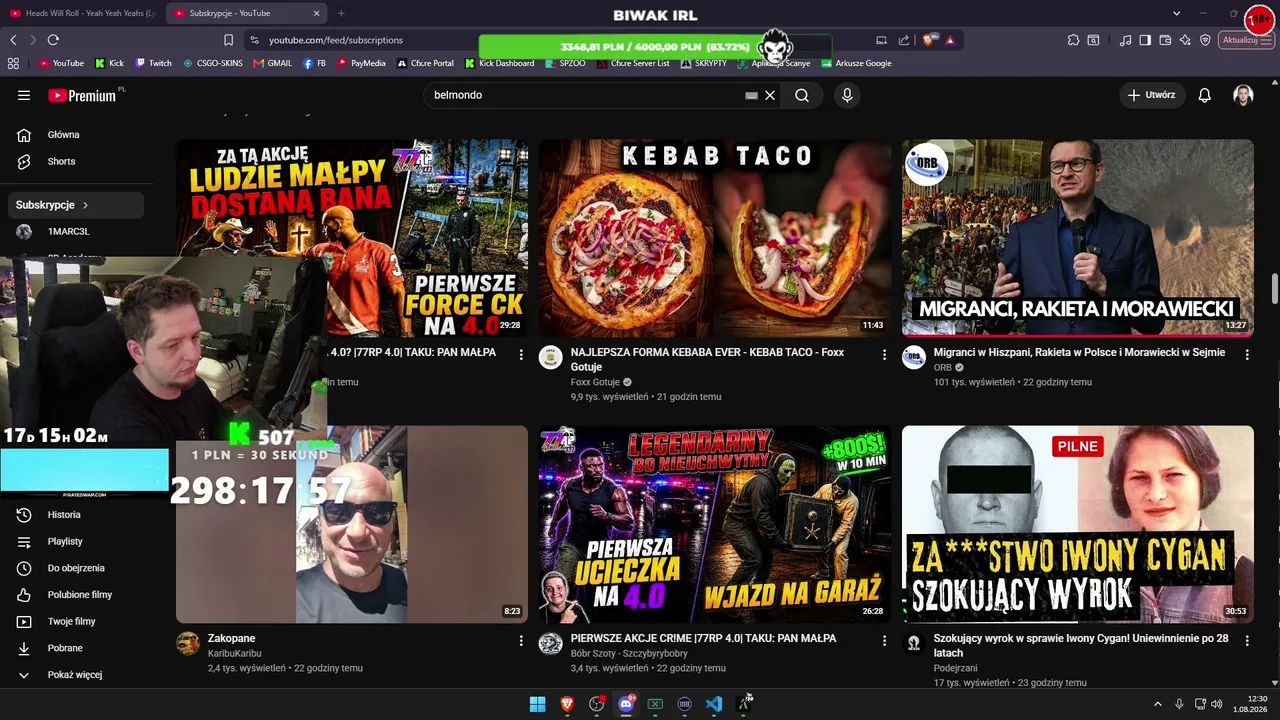
Task: Open the Szokujący wyrok video thumbnail
Action: tap(1078, 524)
